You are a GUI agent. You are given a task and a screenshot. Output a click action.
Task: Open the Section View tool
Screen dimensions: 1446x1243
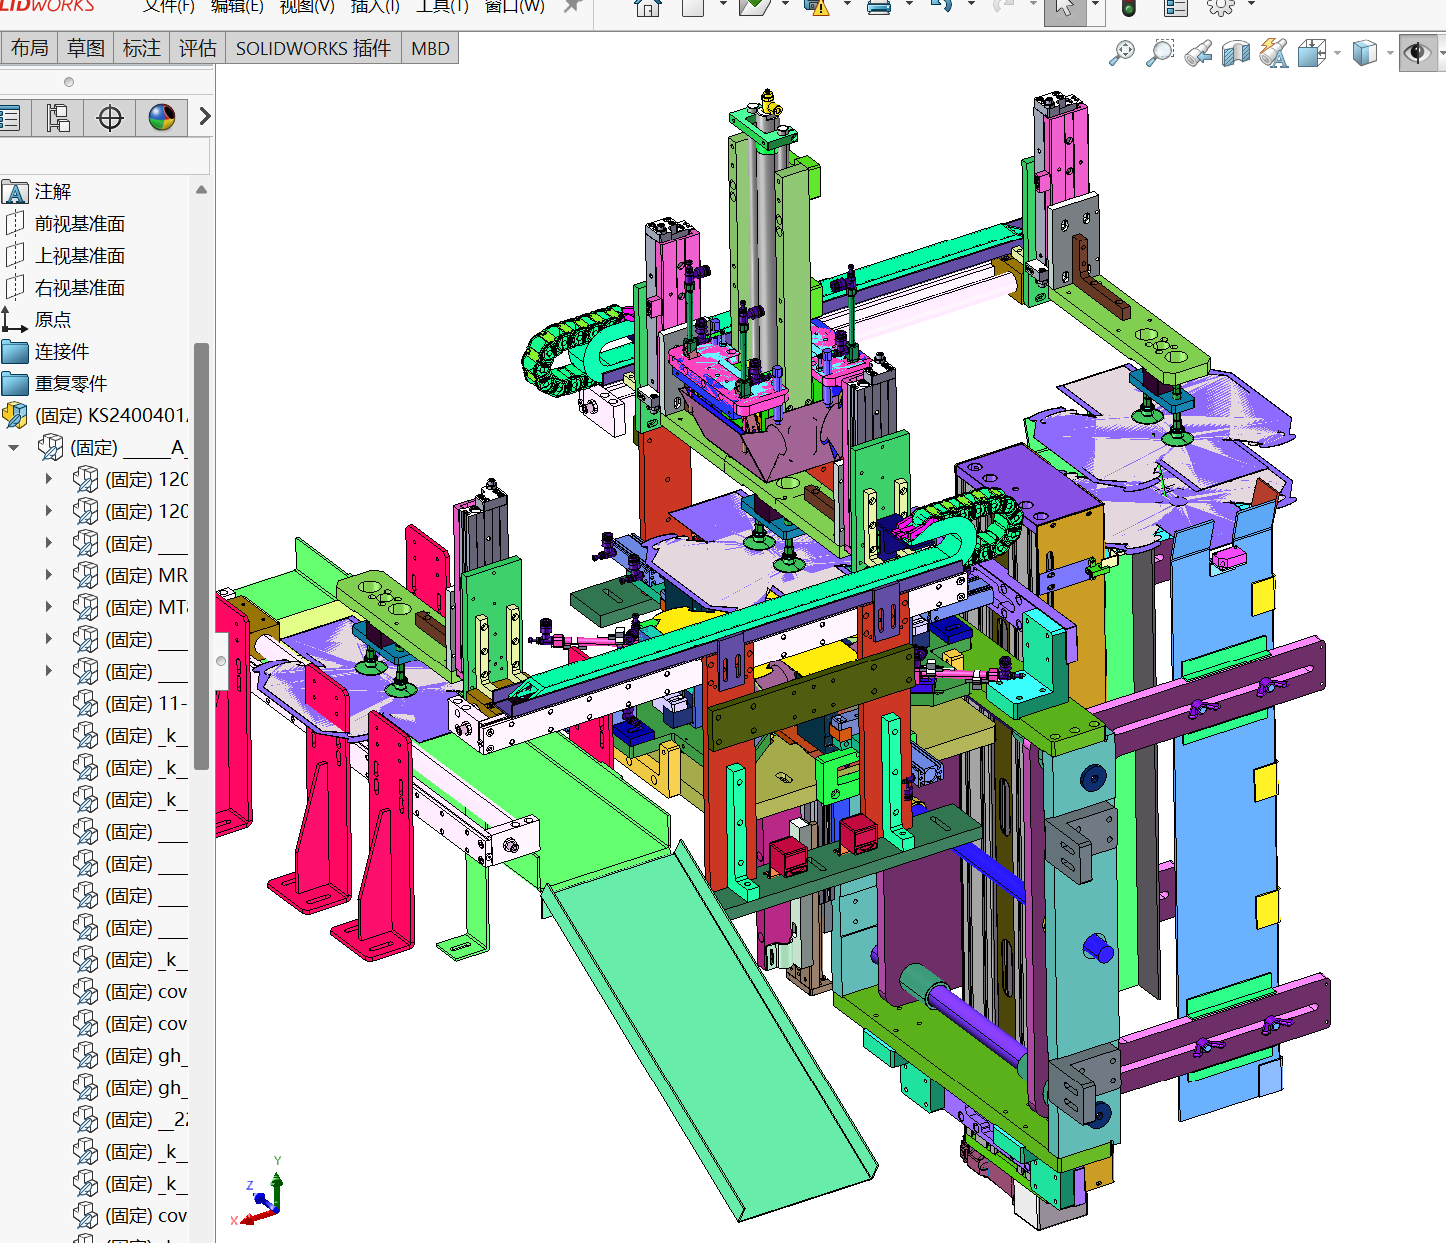click(x=1236, y=52)
